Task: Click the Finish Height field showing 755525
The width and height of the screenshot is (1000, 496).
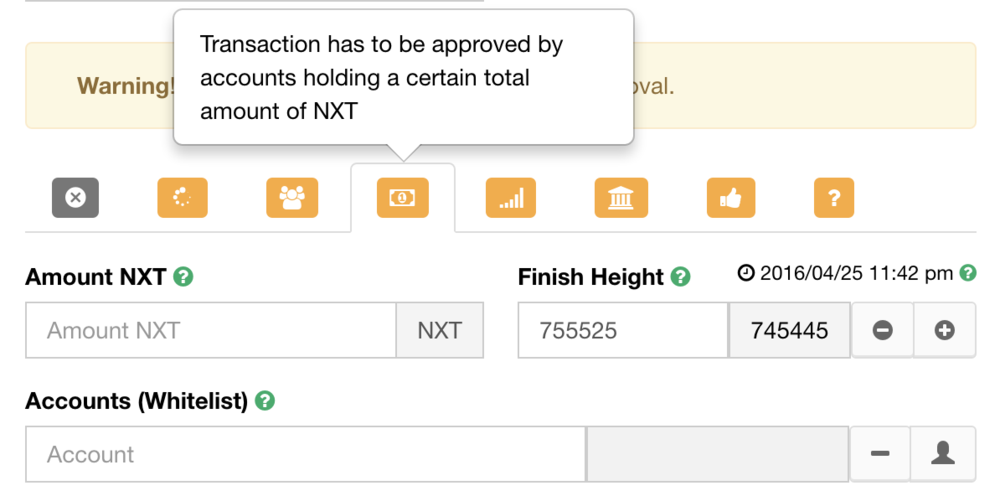Action: click(x=622, y=330)
